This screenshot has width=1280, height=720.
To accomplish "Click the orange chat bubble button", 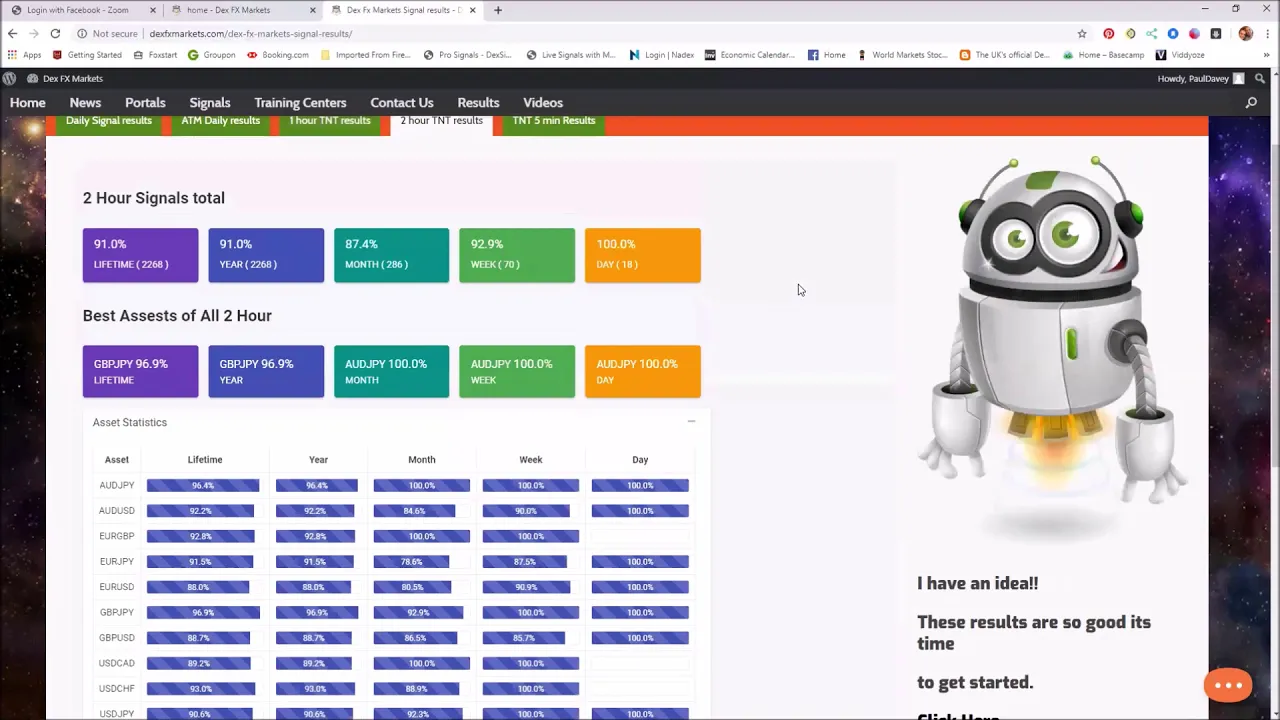I will [1228, 685].
